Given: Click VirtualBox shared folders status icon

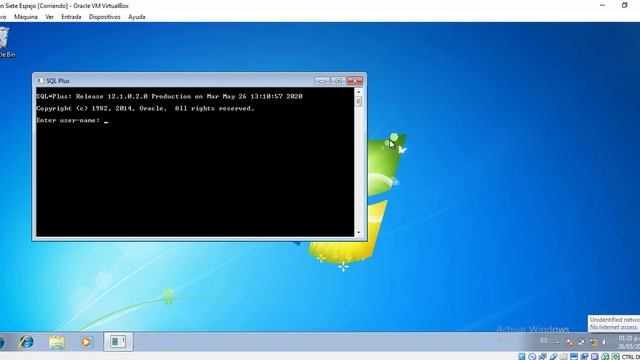Looking at the screenshot, I should pos(563,357).
